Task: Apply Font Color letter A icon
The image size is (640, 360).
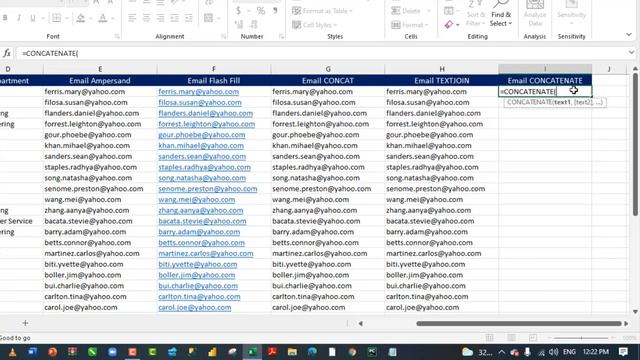Action: [102, 18]
